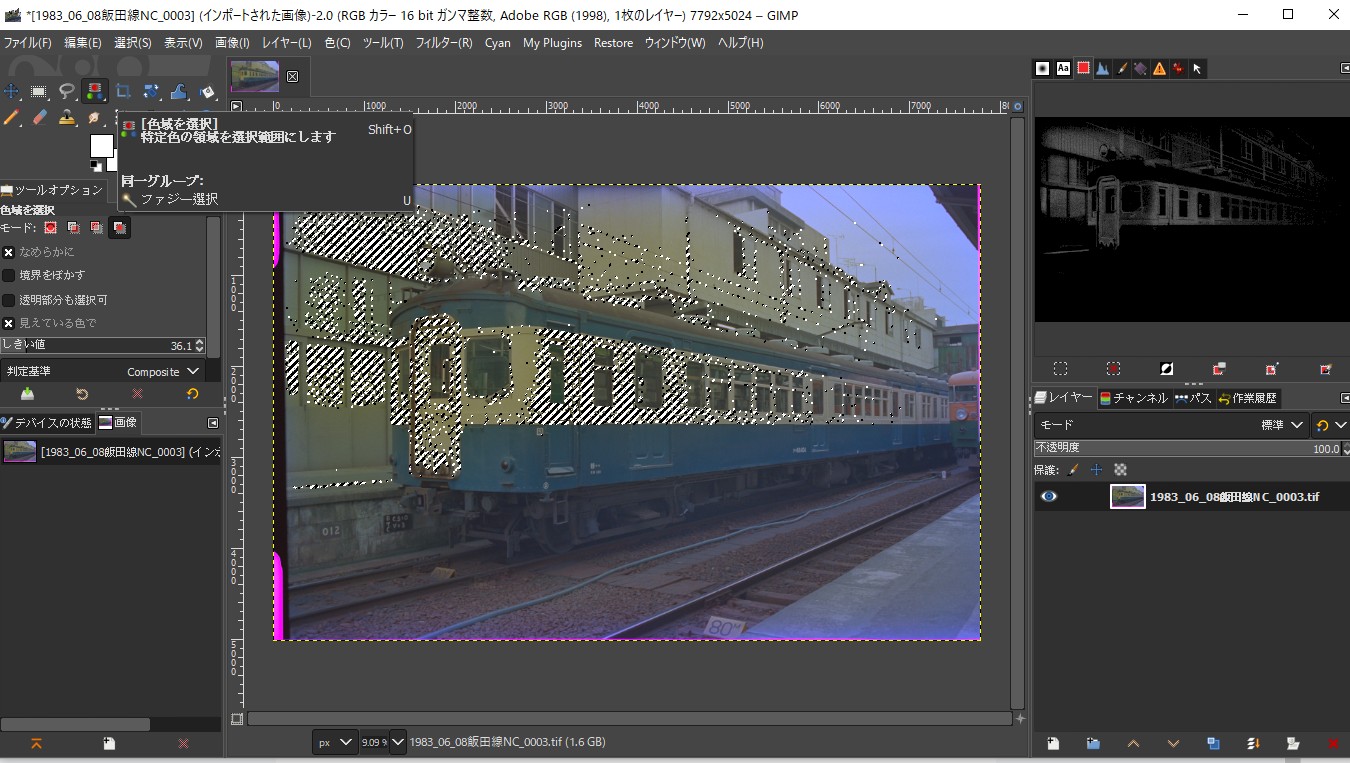Screen dimensions: 1350x763
Task: Select the 1983_06_08飯田線NC_0003.tif layer thumbnail
Action: click(x=1128, y=496)
